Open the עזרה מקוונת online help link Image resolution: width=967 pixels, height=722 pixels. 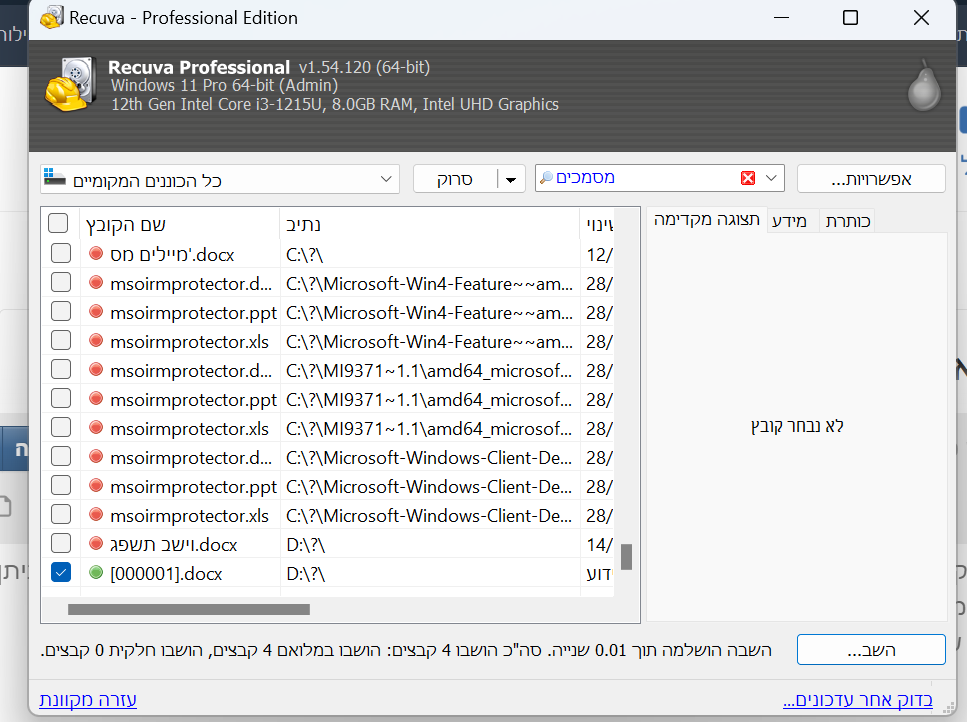tap(88, 700)
